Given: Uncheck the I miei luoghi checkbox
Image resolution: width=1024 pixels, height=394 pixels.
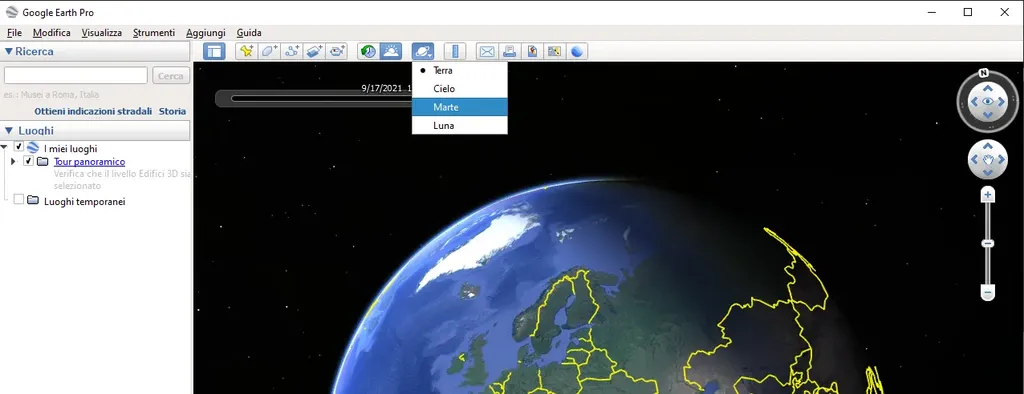Looking at the screenshot, I should 19,147.
